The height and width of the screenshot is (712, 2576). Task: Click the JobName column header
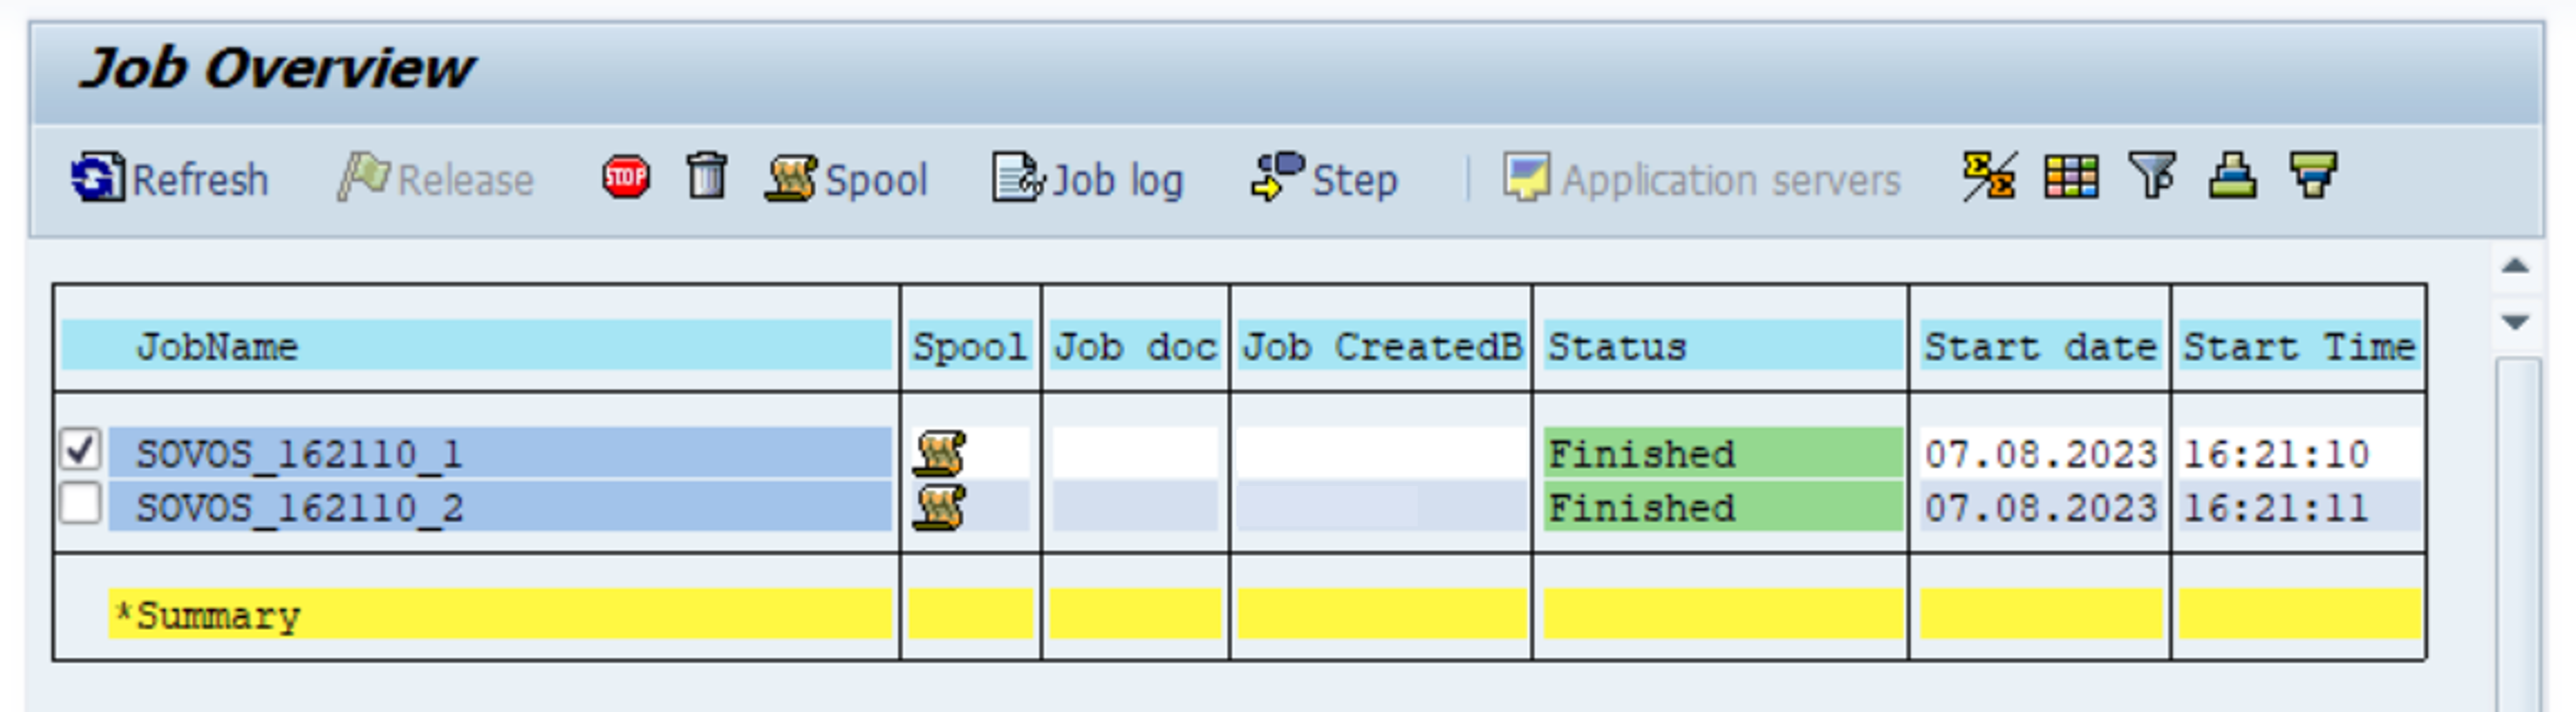tap(218, 346)
